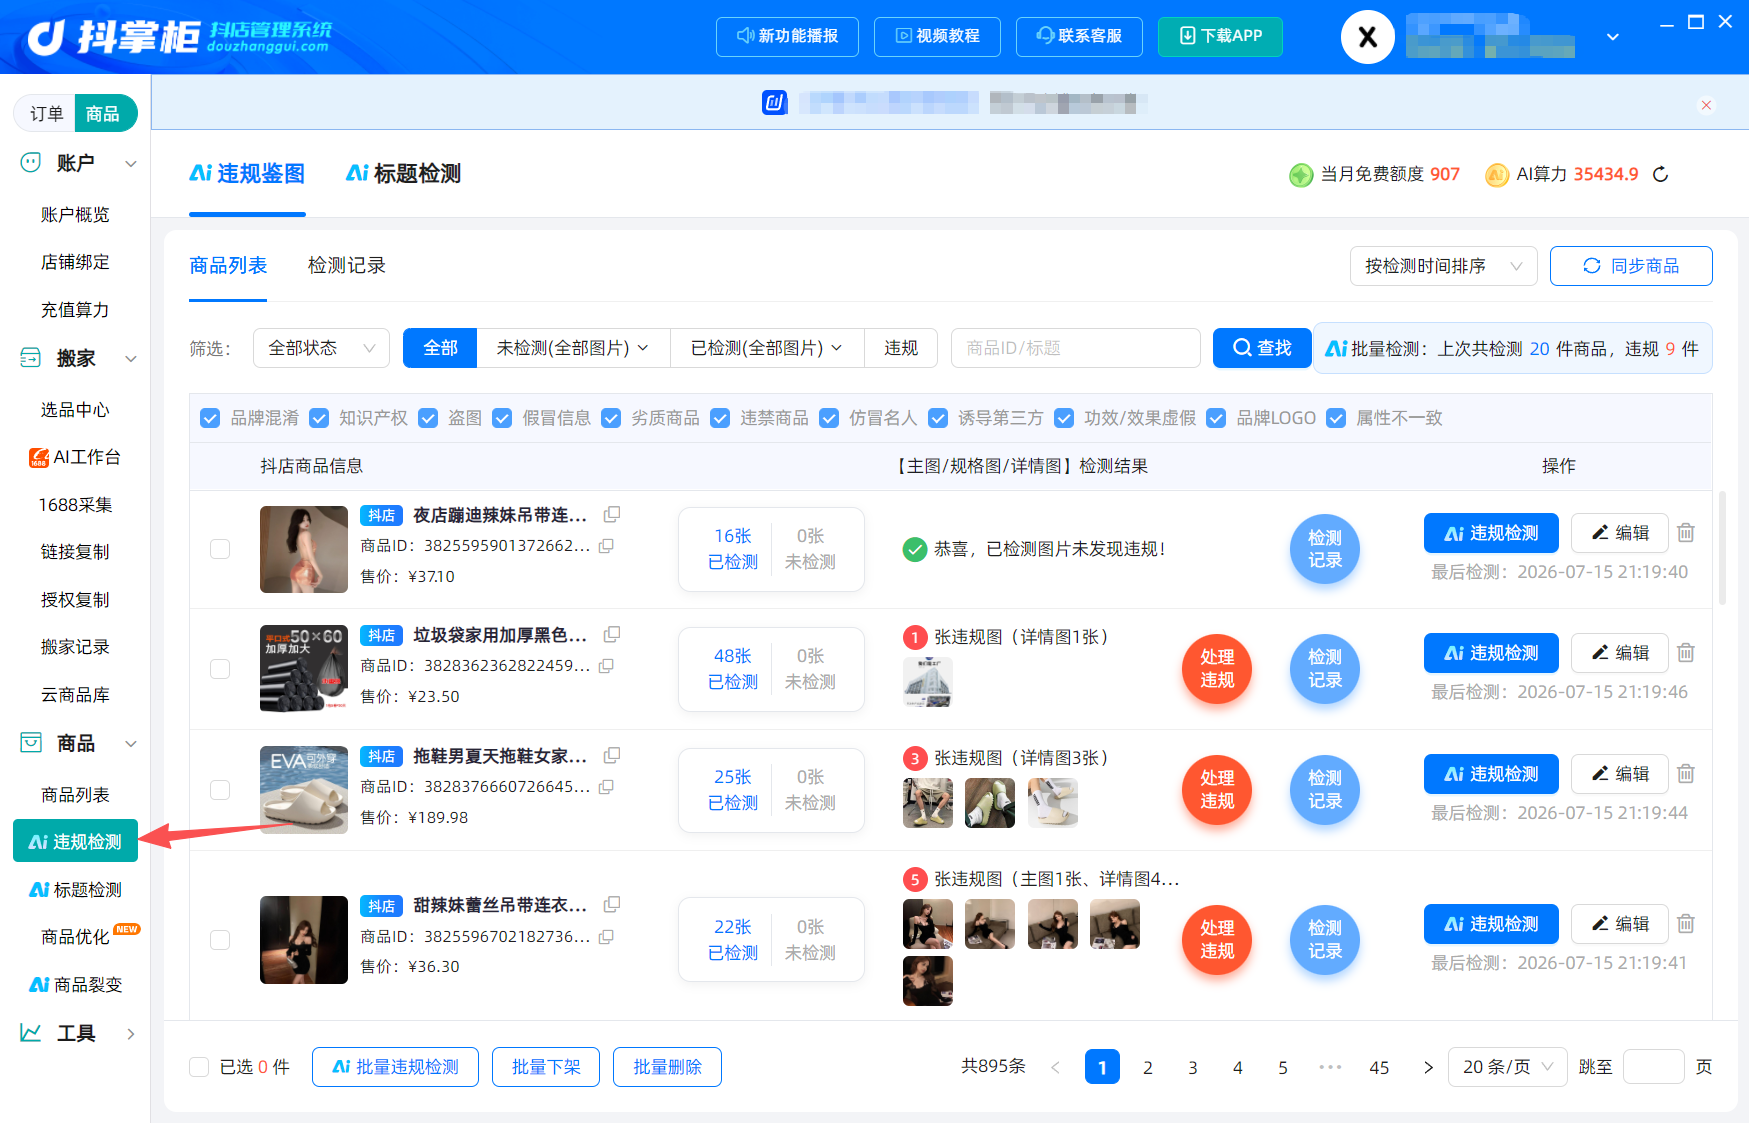Switch to the 检测记录 tab
This screenshot has width=1749, height=1123.
[347, 266]
